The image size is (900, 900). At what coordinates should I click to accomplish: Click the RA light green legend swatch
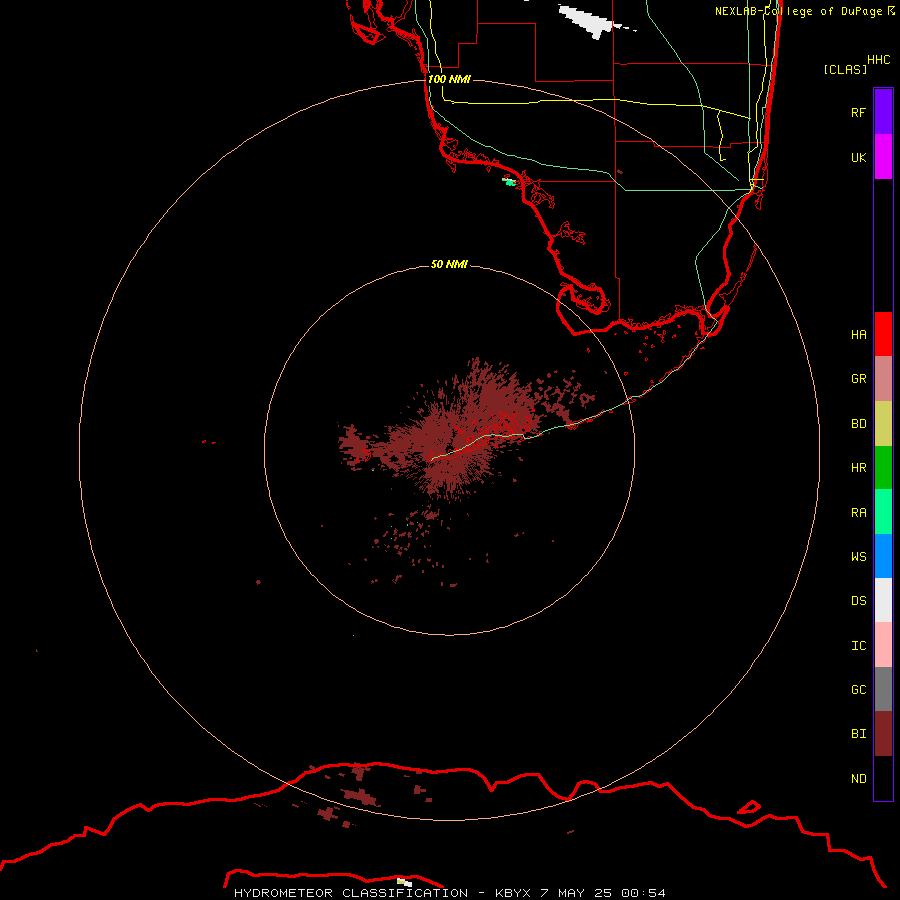pos(883,512)
